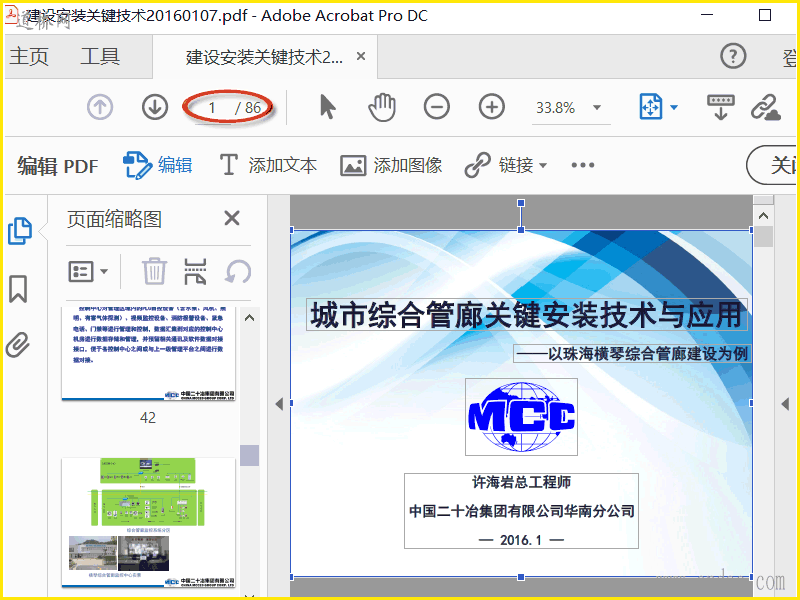Select the title text 城市综合管廊关键安装技术与应用
This screenshot has width=800, height=600.
pos(527,315)
